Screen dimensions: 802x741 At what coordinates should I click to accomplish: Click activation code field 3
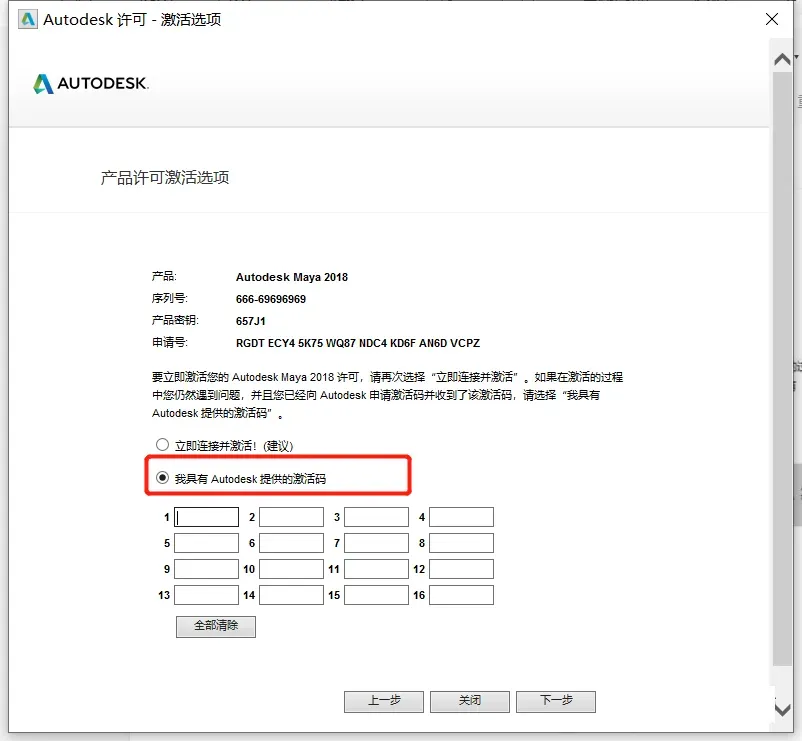pyautogui.click(x=376, y=517)
